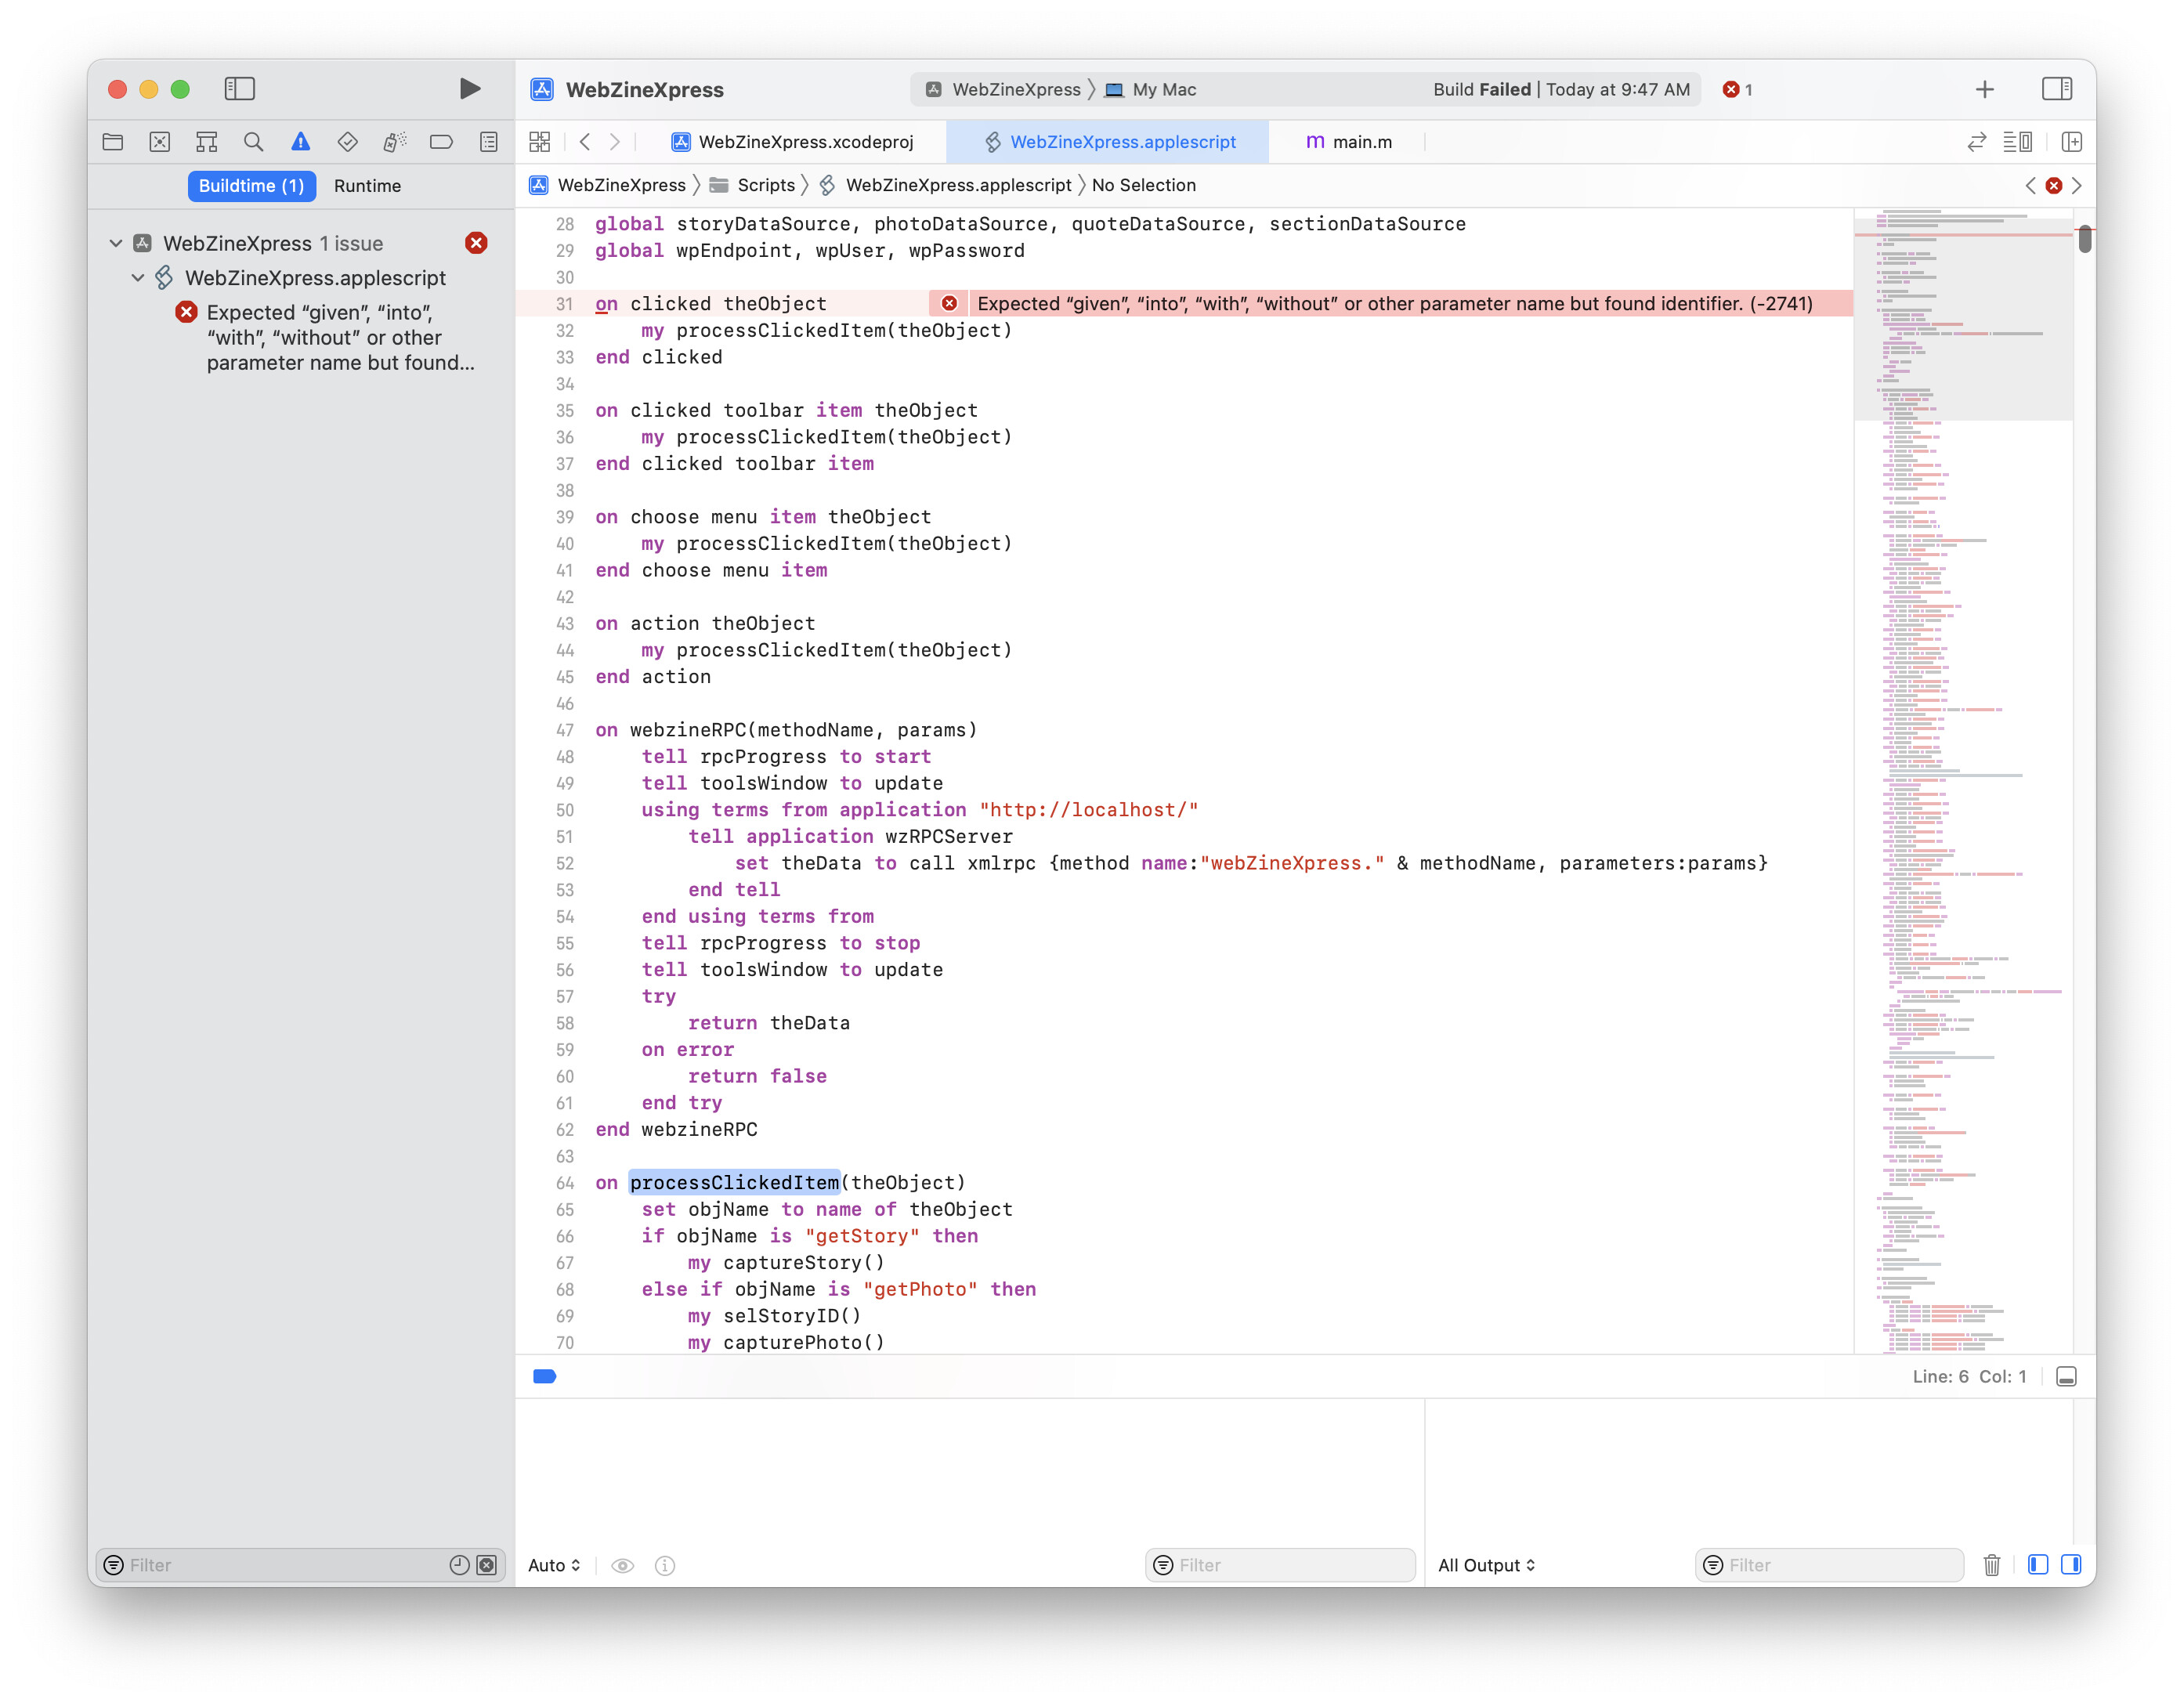The height and width of the screenshot is (1703, 2184).
Task: Add editor on right split icon
Action: [2071, 142]
